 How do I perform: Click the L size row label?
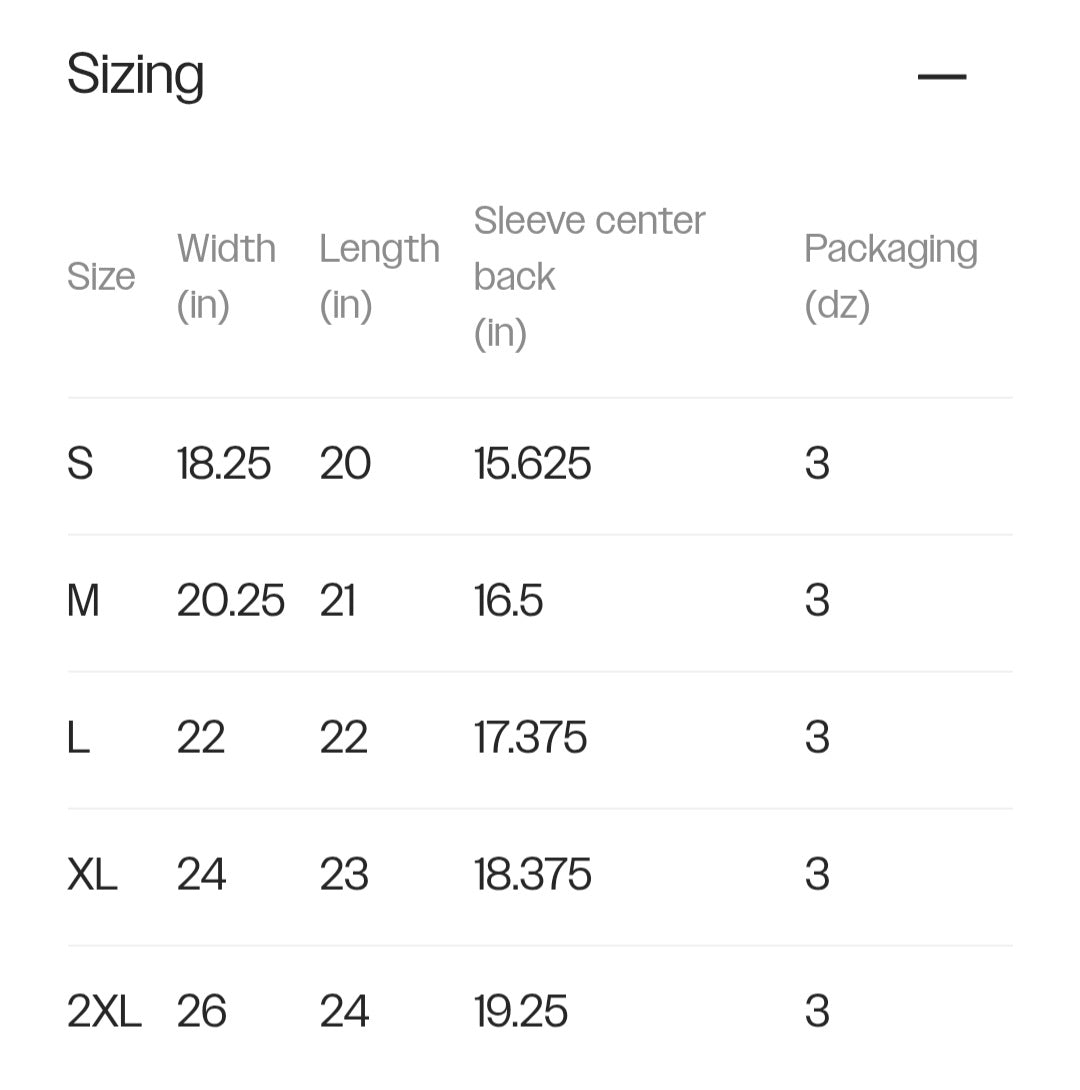click(x=78, y=738)
